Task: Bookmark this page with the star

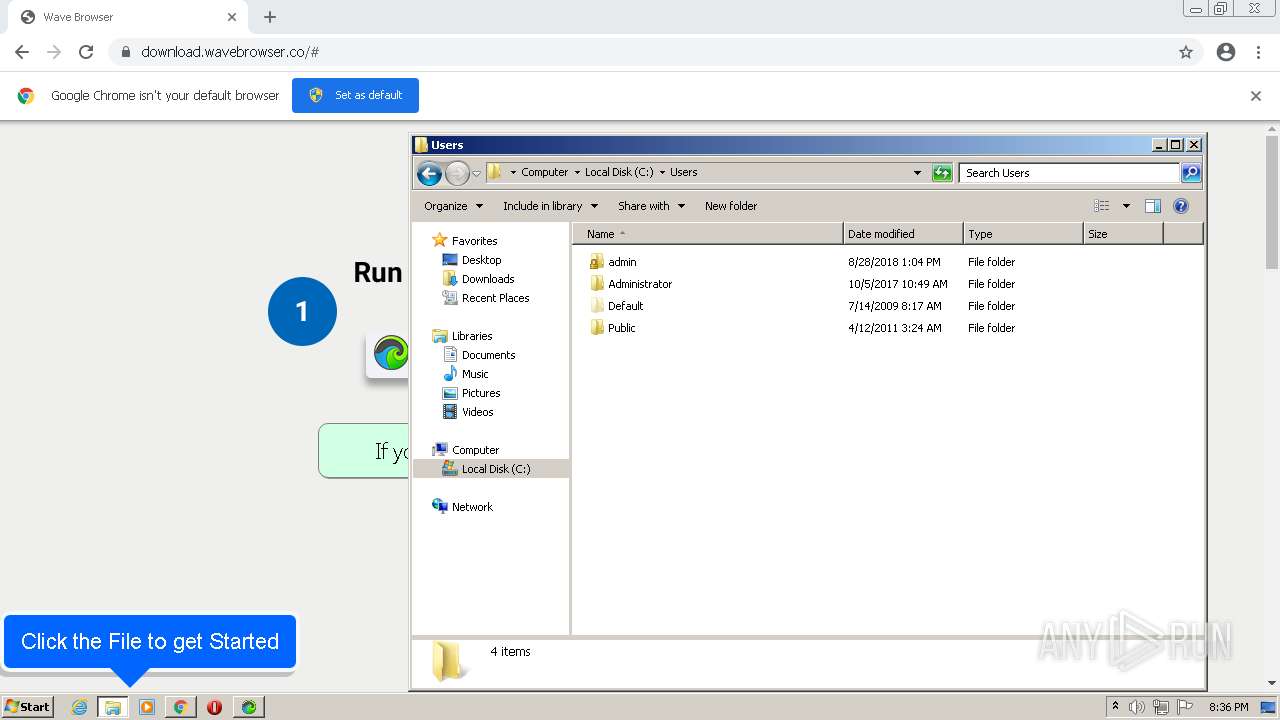Action: pyautogui.click(x=1186, y=52)
